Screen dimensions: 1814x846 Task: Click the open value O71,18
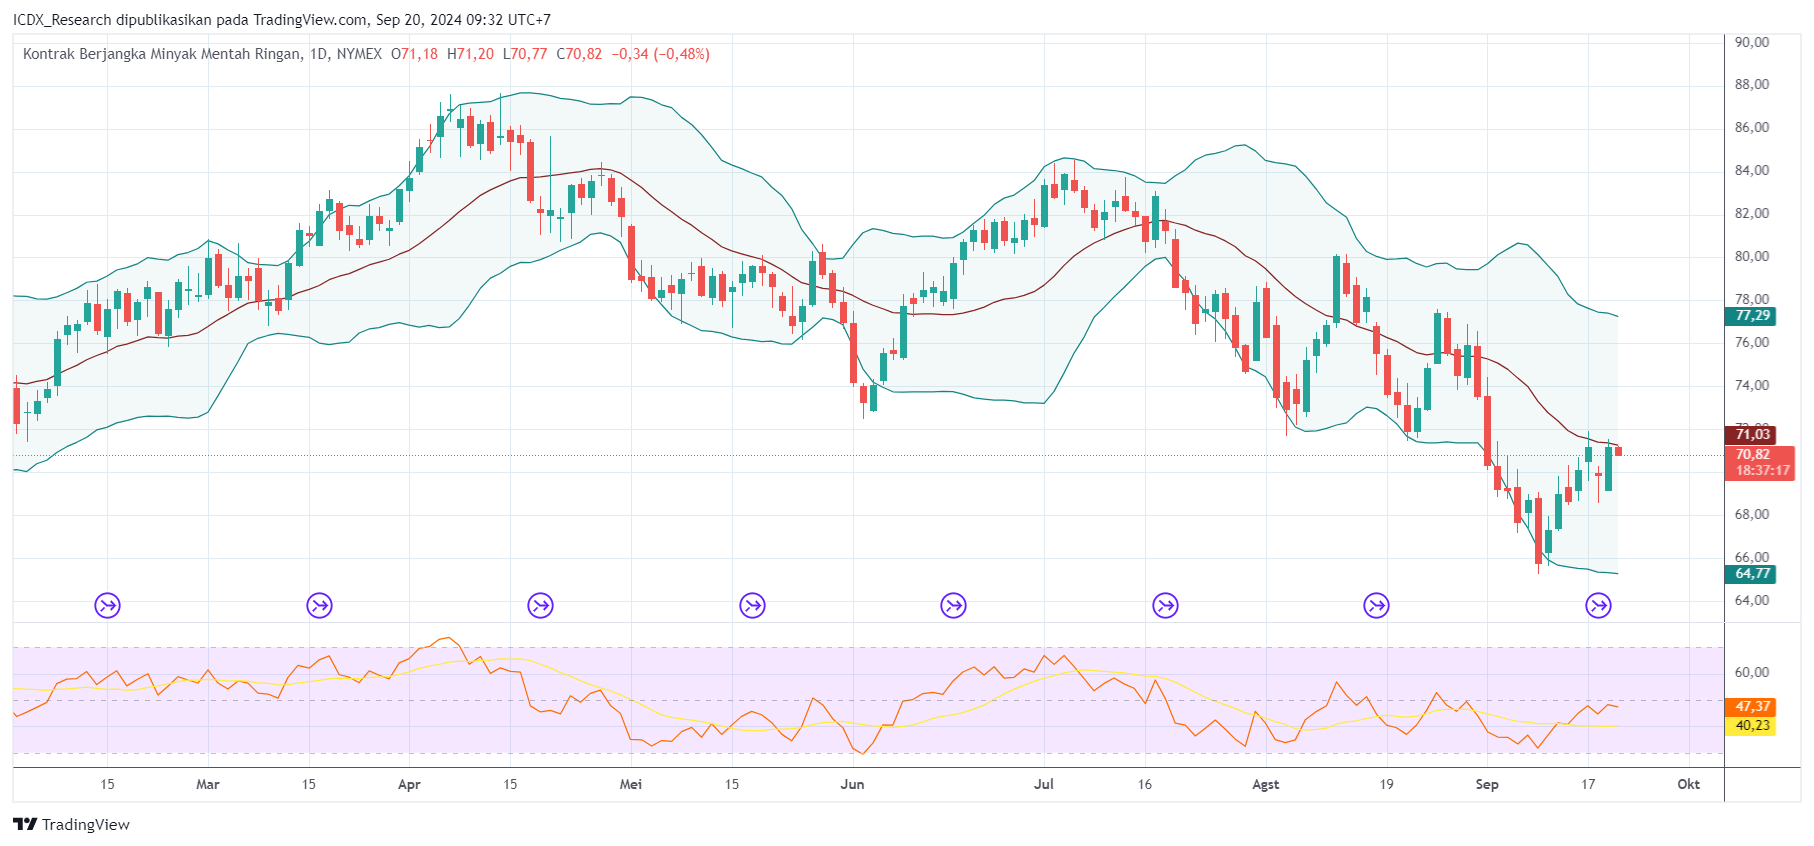[x=414, y=54]
